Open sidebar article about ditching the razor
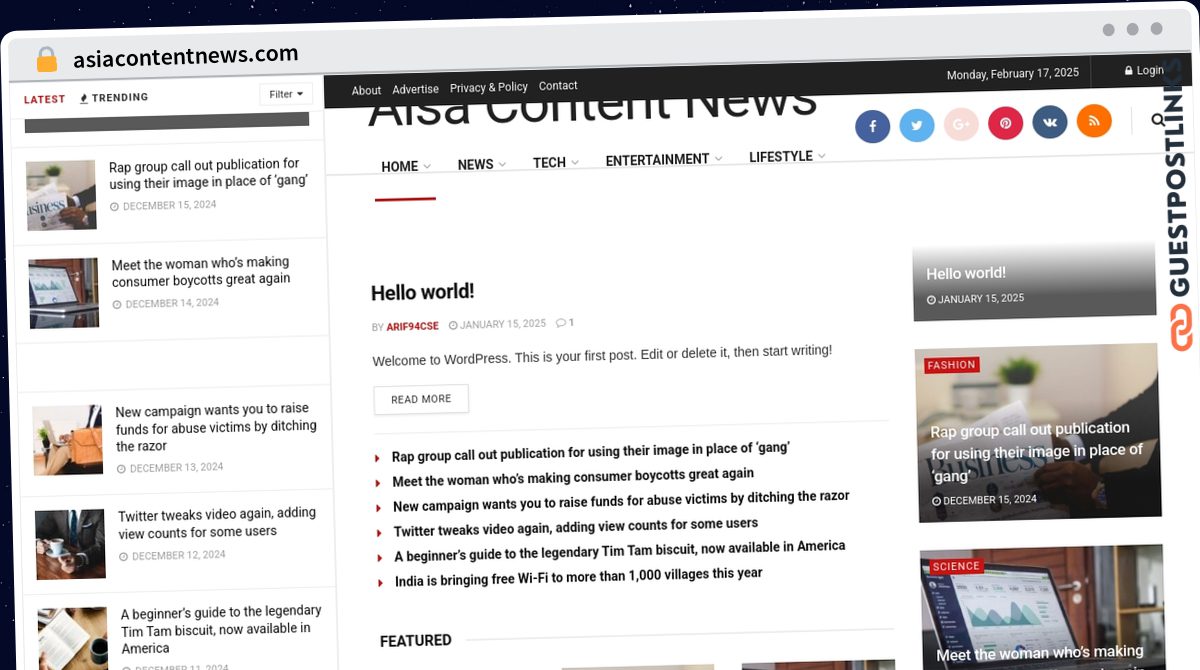 point(216,427)
